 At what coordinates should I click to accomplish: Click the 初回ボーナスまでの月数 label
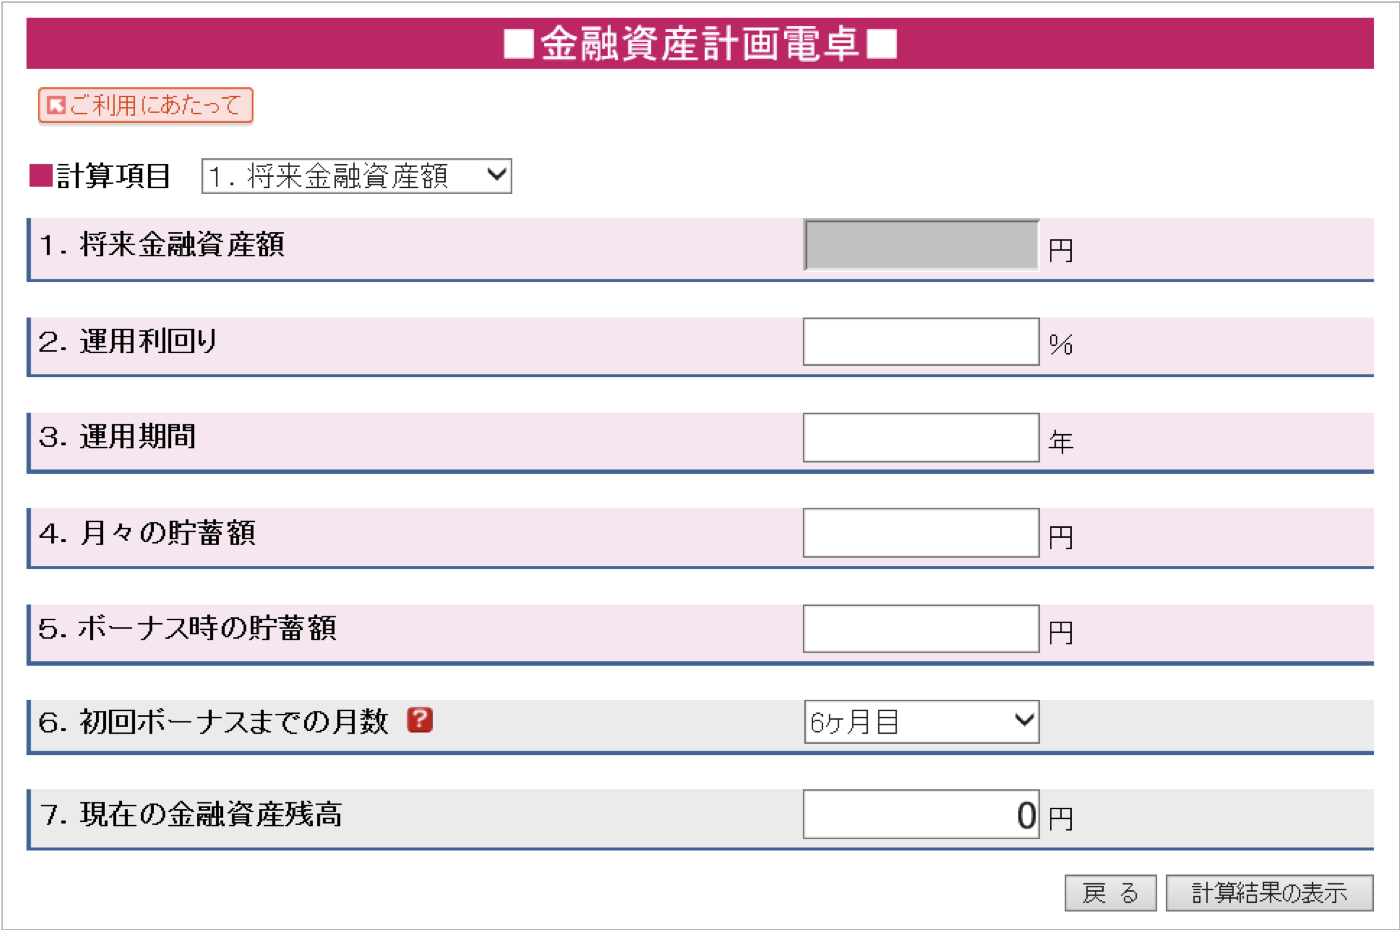coord(213,721)
